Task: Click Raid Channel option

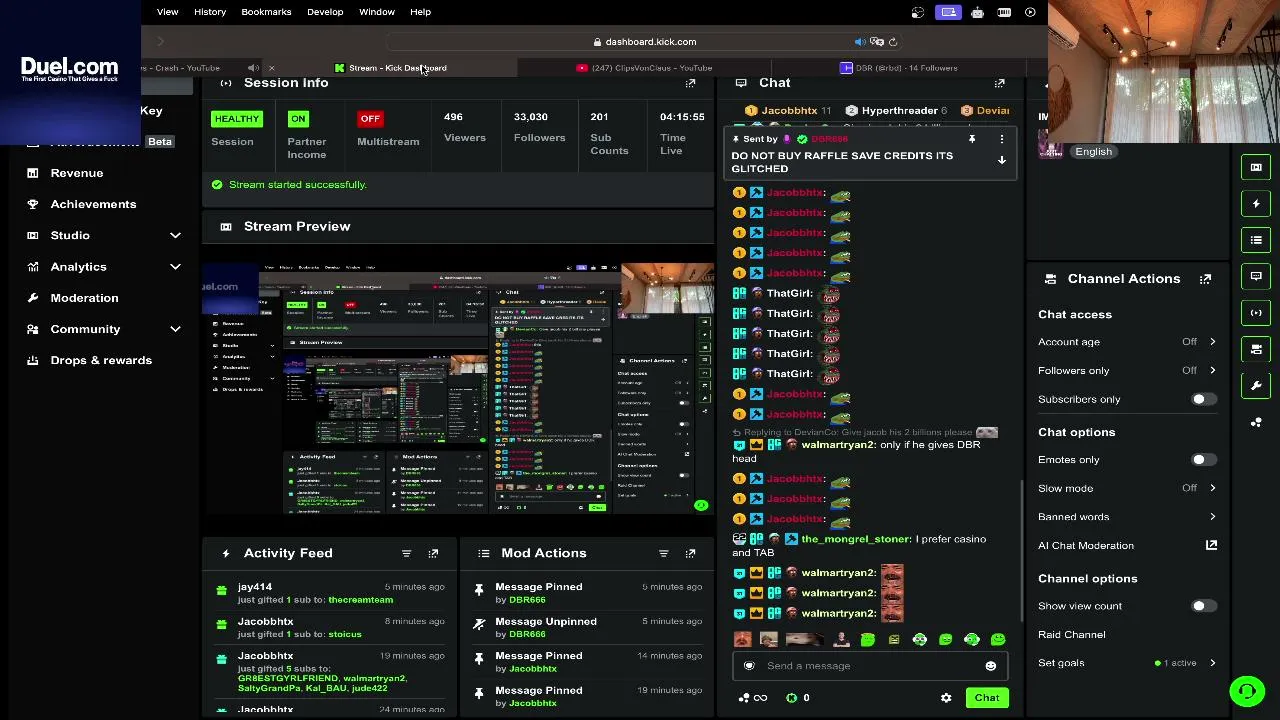Action: coord(1072,635)
